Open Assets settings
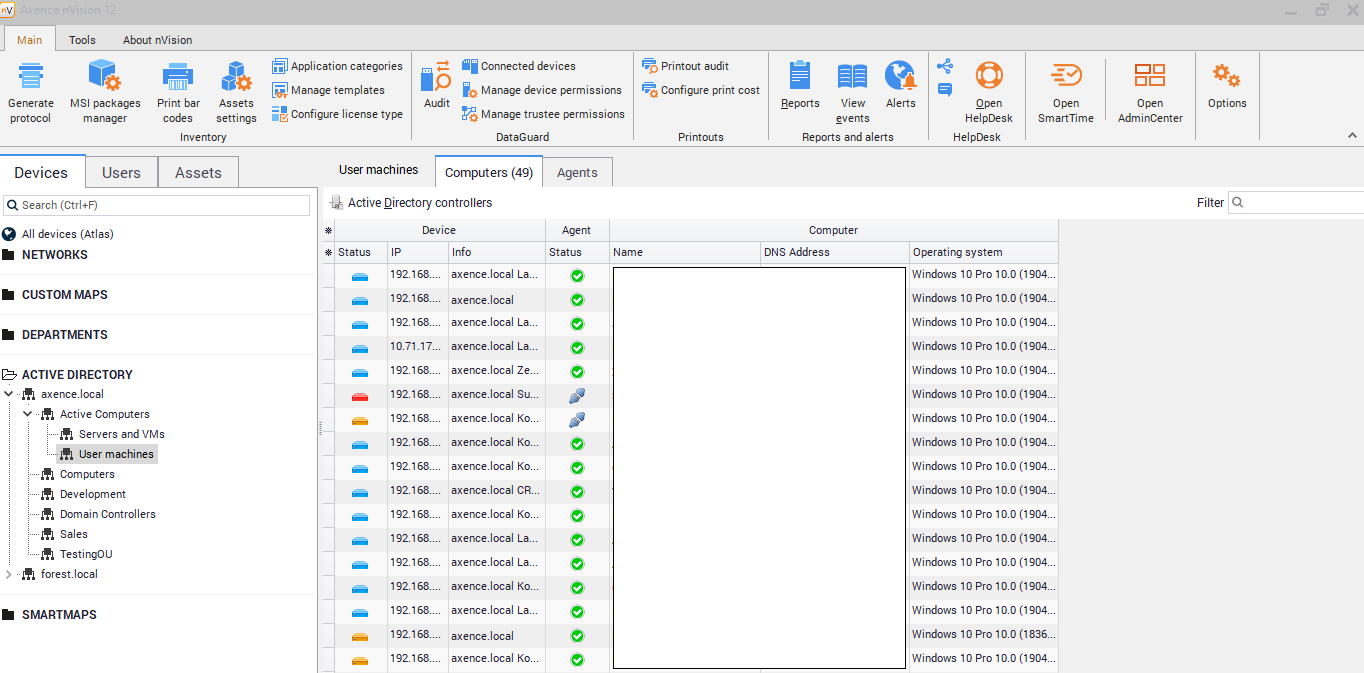 coord(236,78)
